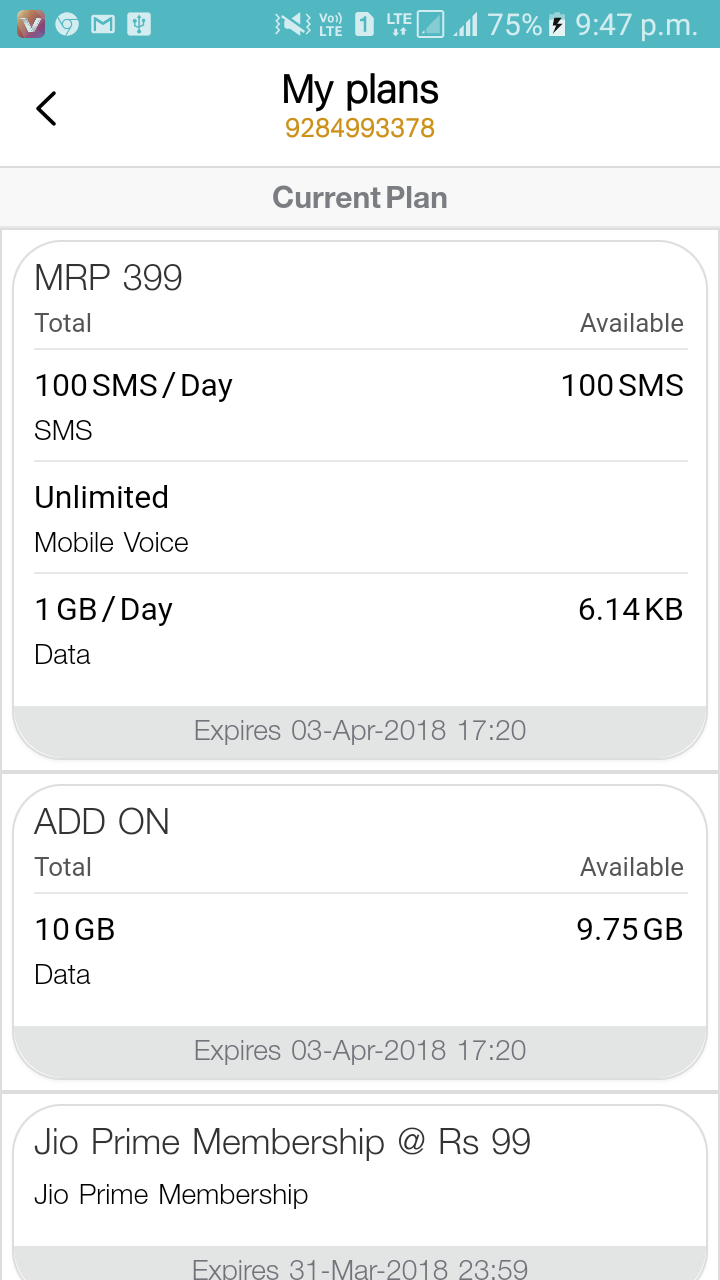Tap the 10 GB add-on data row
Viewport: 720px width, 1280px height.
click(x=360, y=950)
